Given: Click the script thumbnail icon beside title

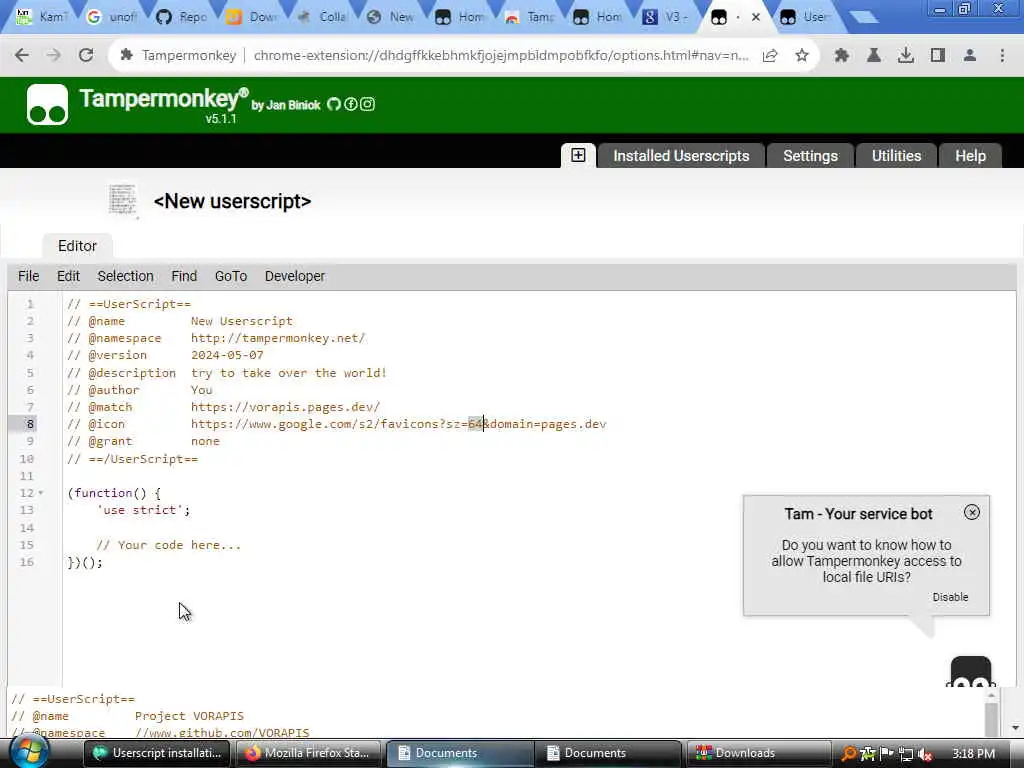Looking at the screenshot, I should pos(123,200).
